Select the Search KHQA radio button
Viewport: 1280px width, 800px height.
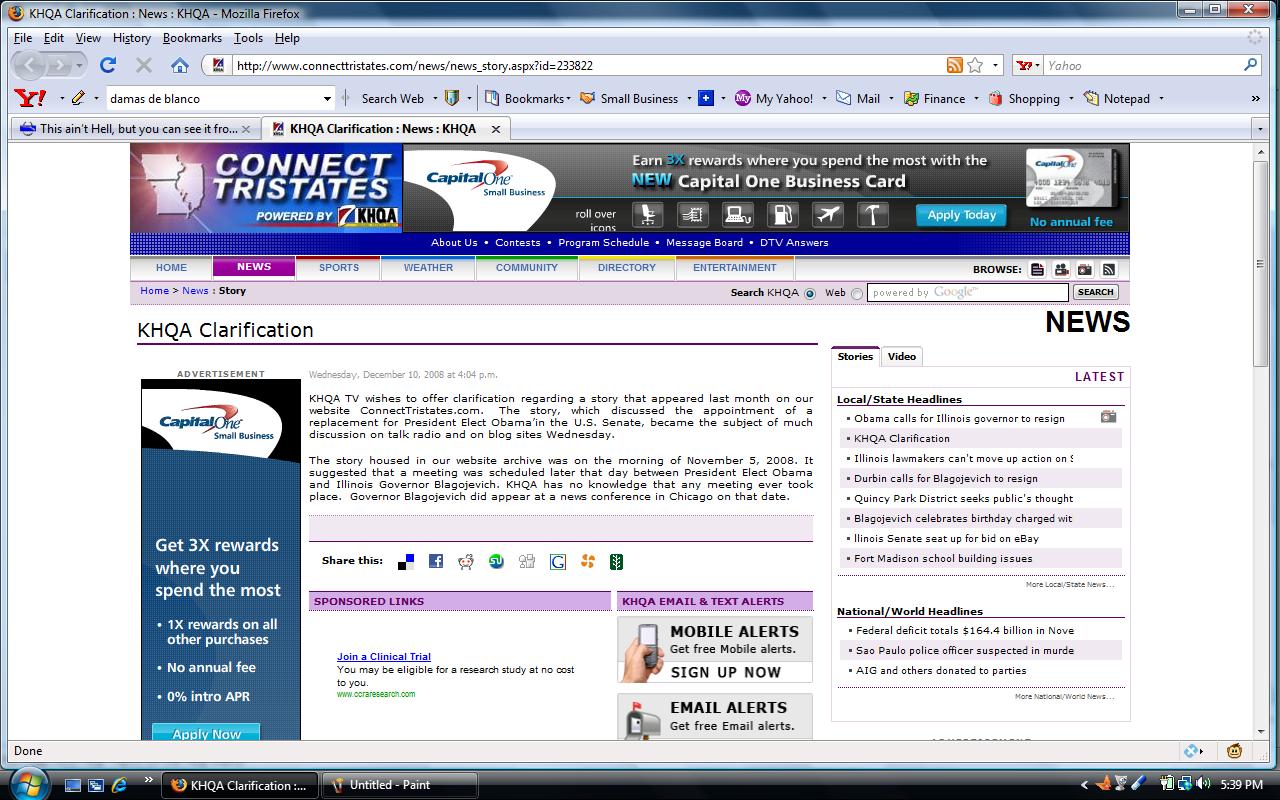click(x=810, y=293)
